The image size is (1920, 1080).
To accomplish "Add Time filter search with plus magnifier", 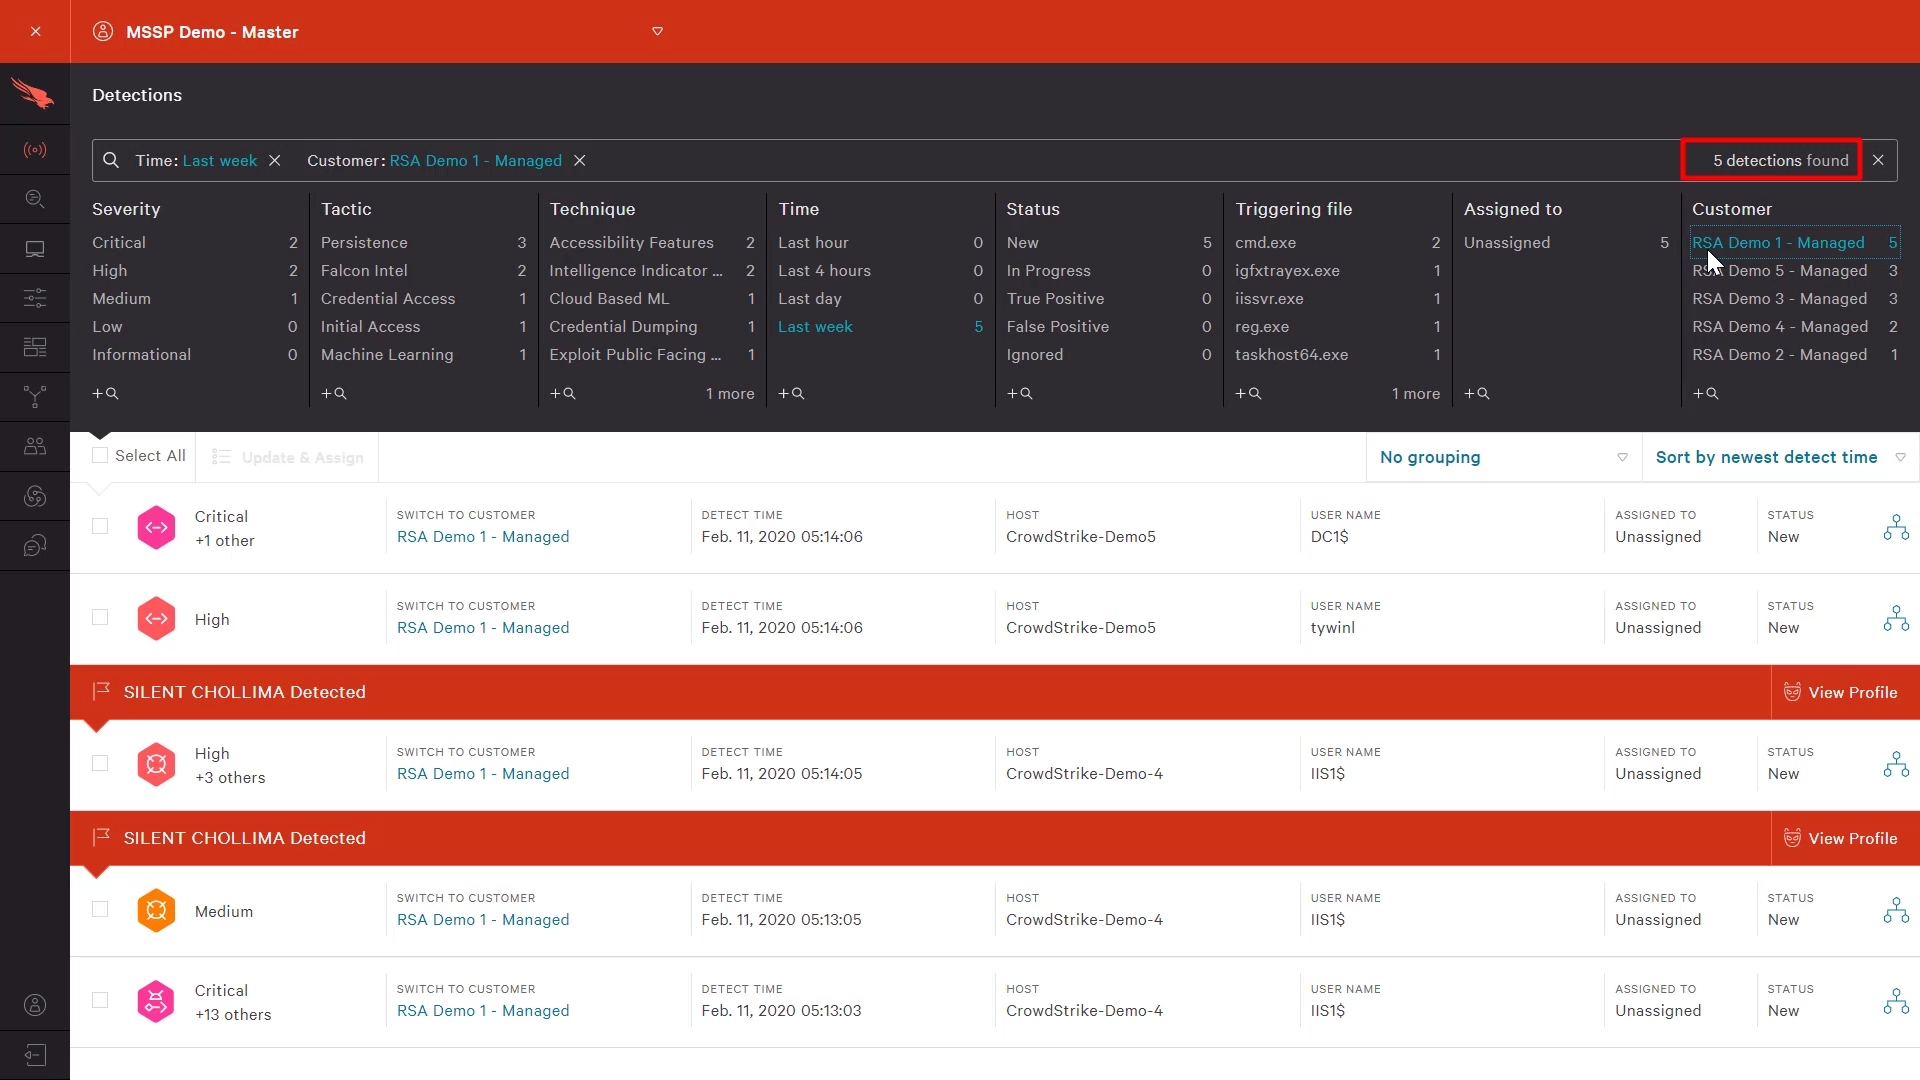I will pyautogui.click(x=791, y=393).
